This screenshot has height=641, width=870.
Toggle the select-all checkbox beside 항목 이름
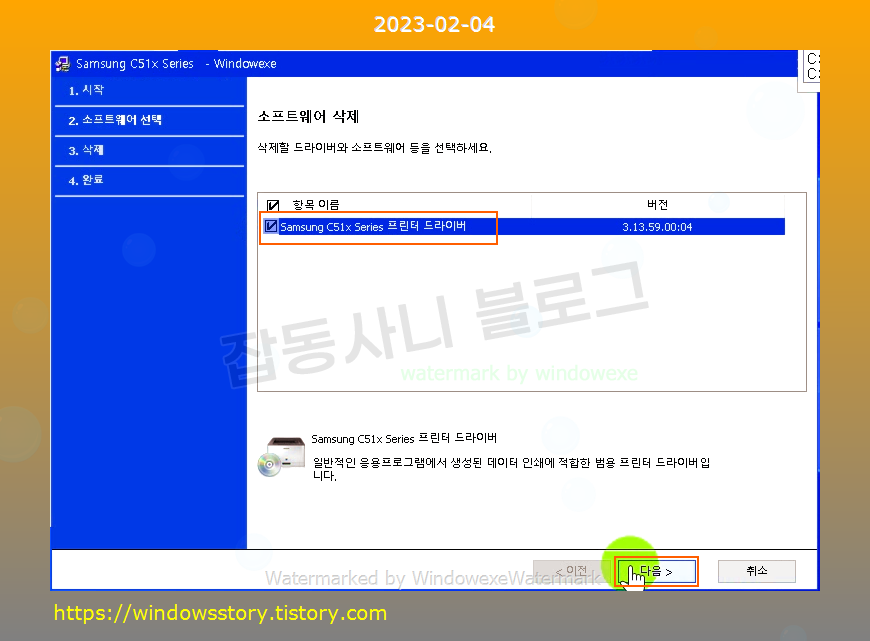(x=273, y=205)
